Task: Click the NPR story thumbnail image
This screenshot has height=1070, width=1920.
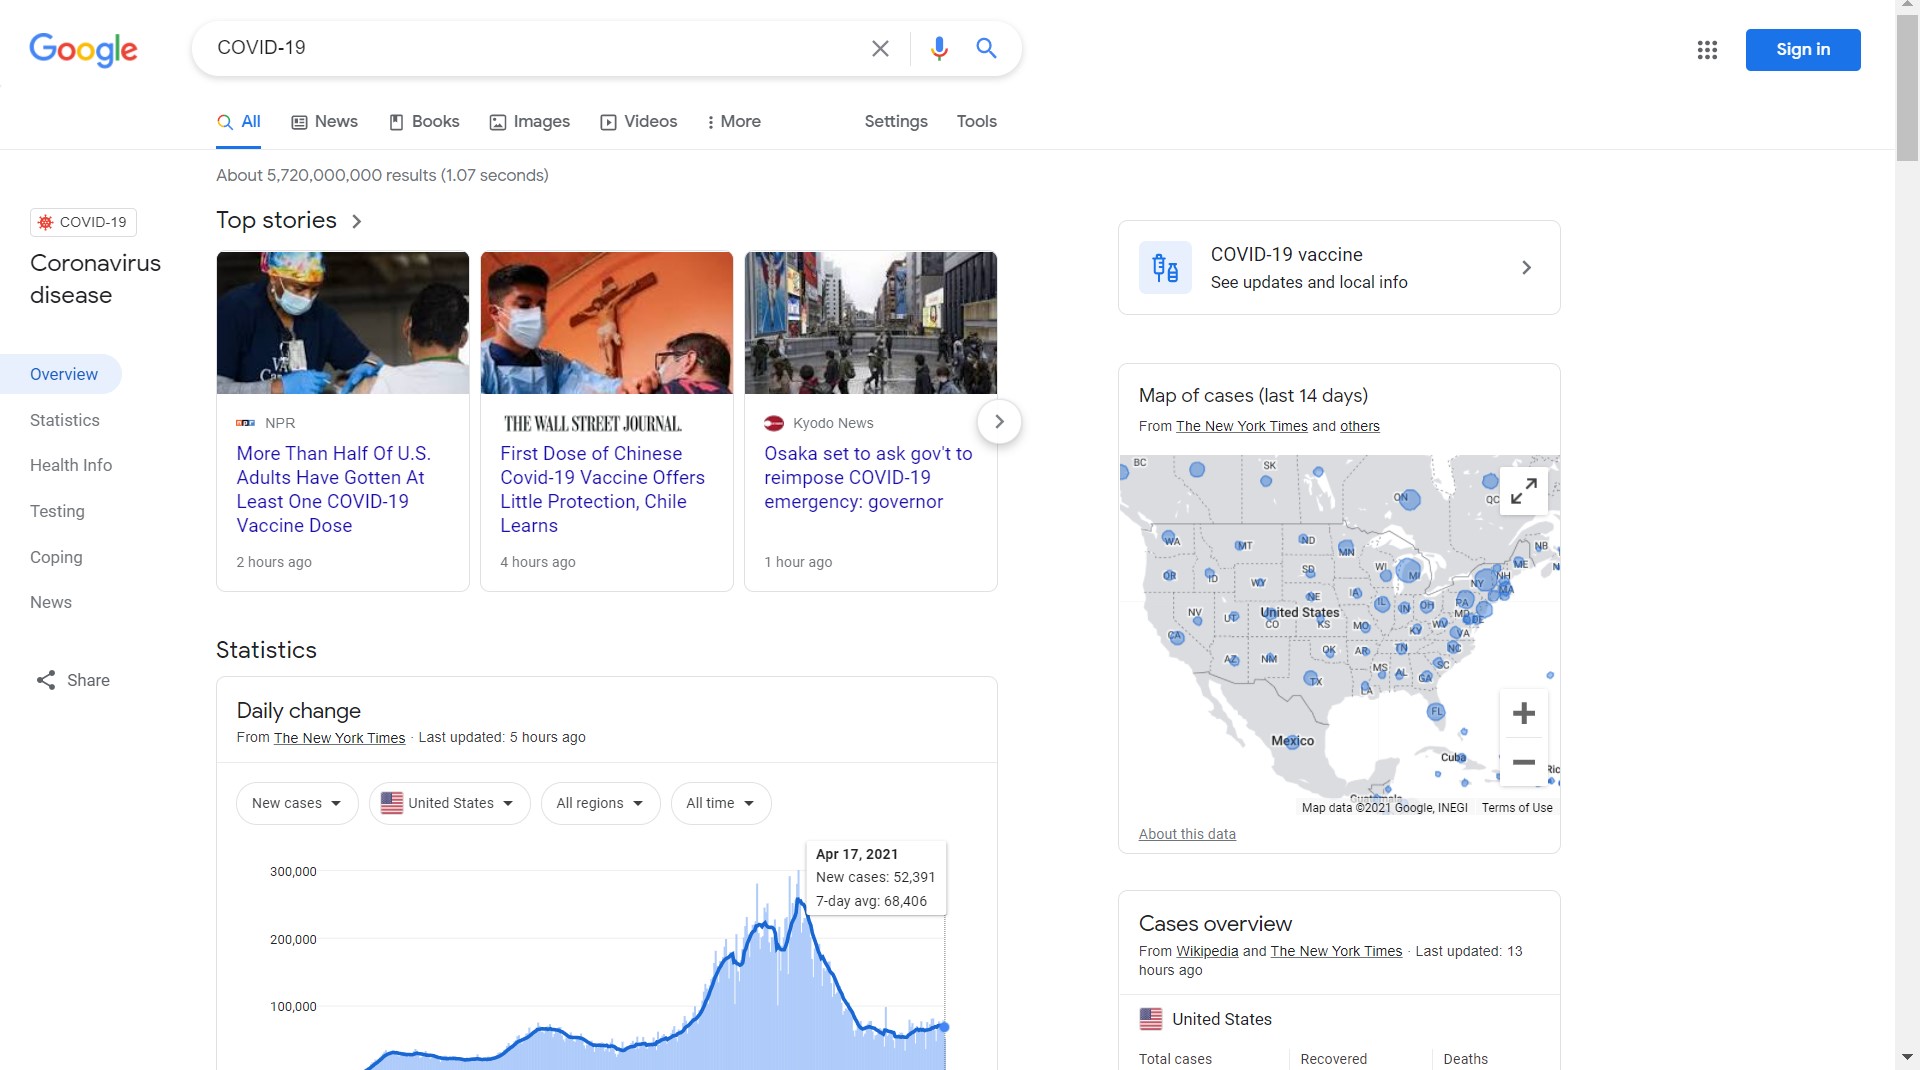Action: 343,323
